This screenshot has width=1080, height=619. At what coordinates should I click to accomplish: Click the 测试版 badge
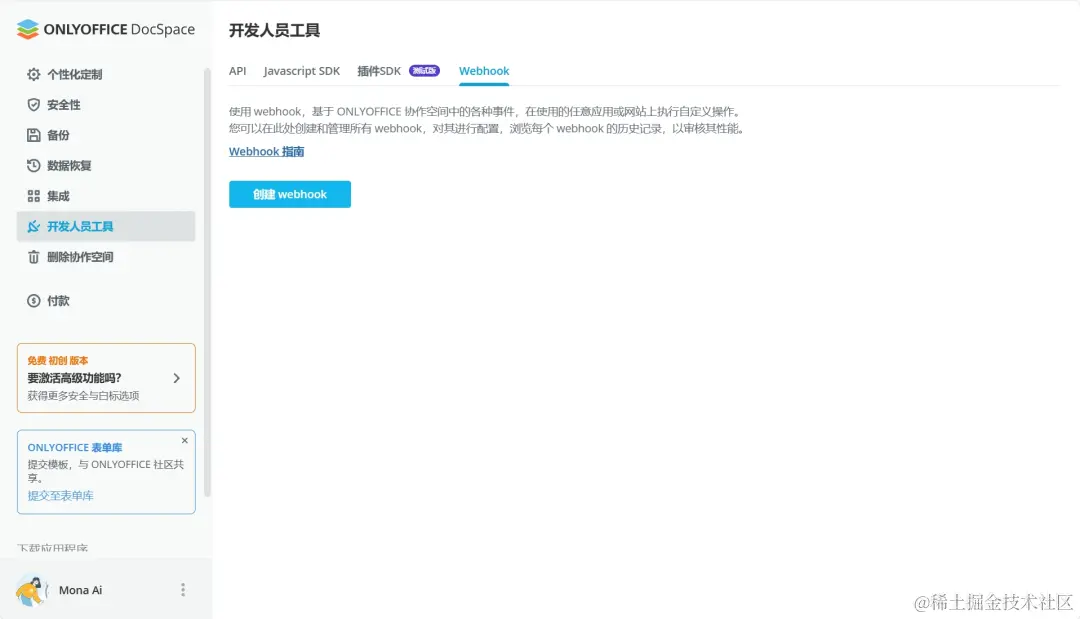pyautogui.click(x=424, y=70)
